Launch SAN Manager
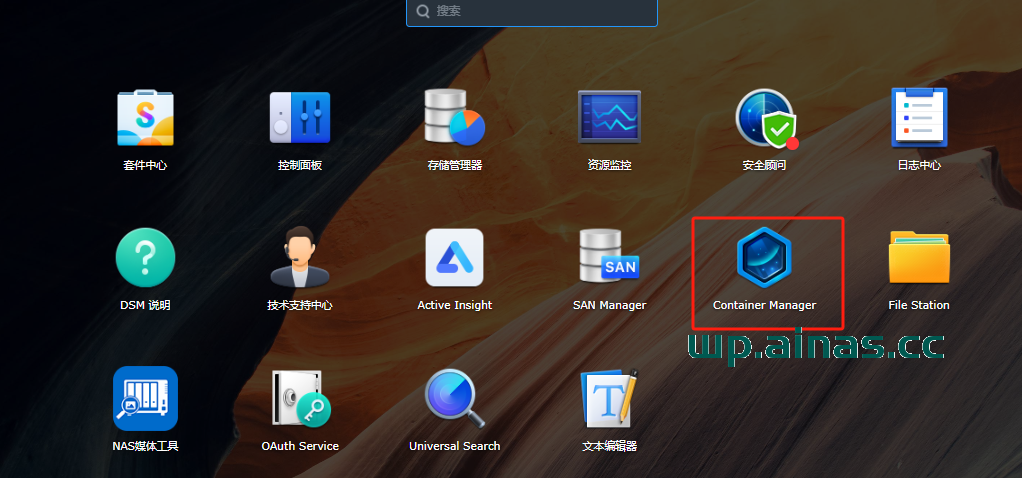Image resolution: width=1022 pixels, height=478 pixels. (x=609, y=256)
